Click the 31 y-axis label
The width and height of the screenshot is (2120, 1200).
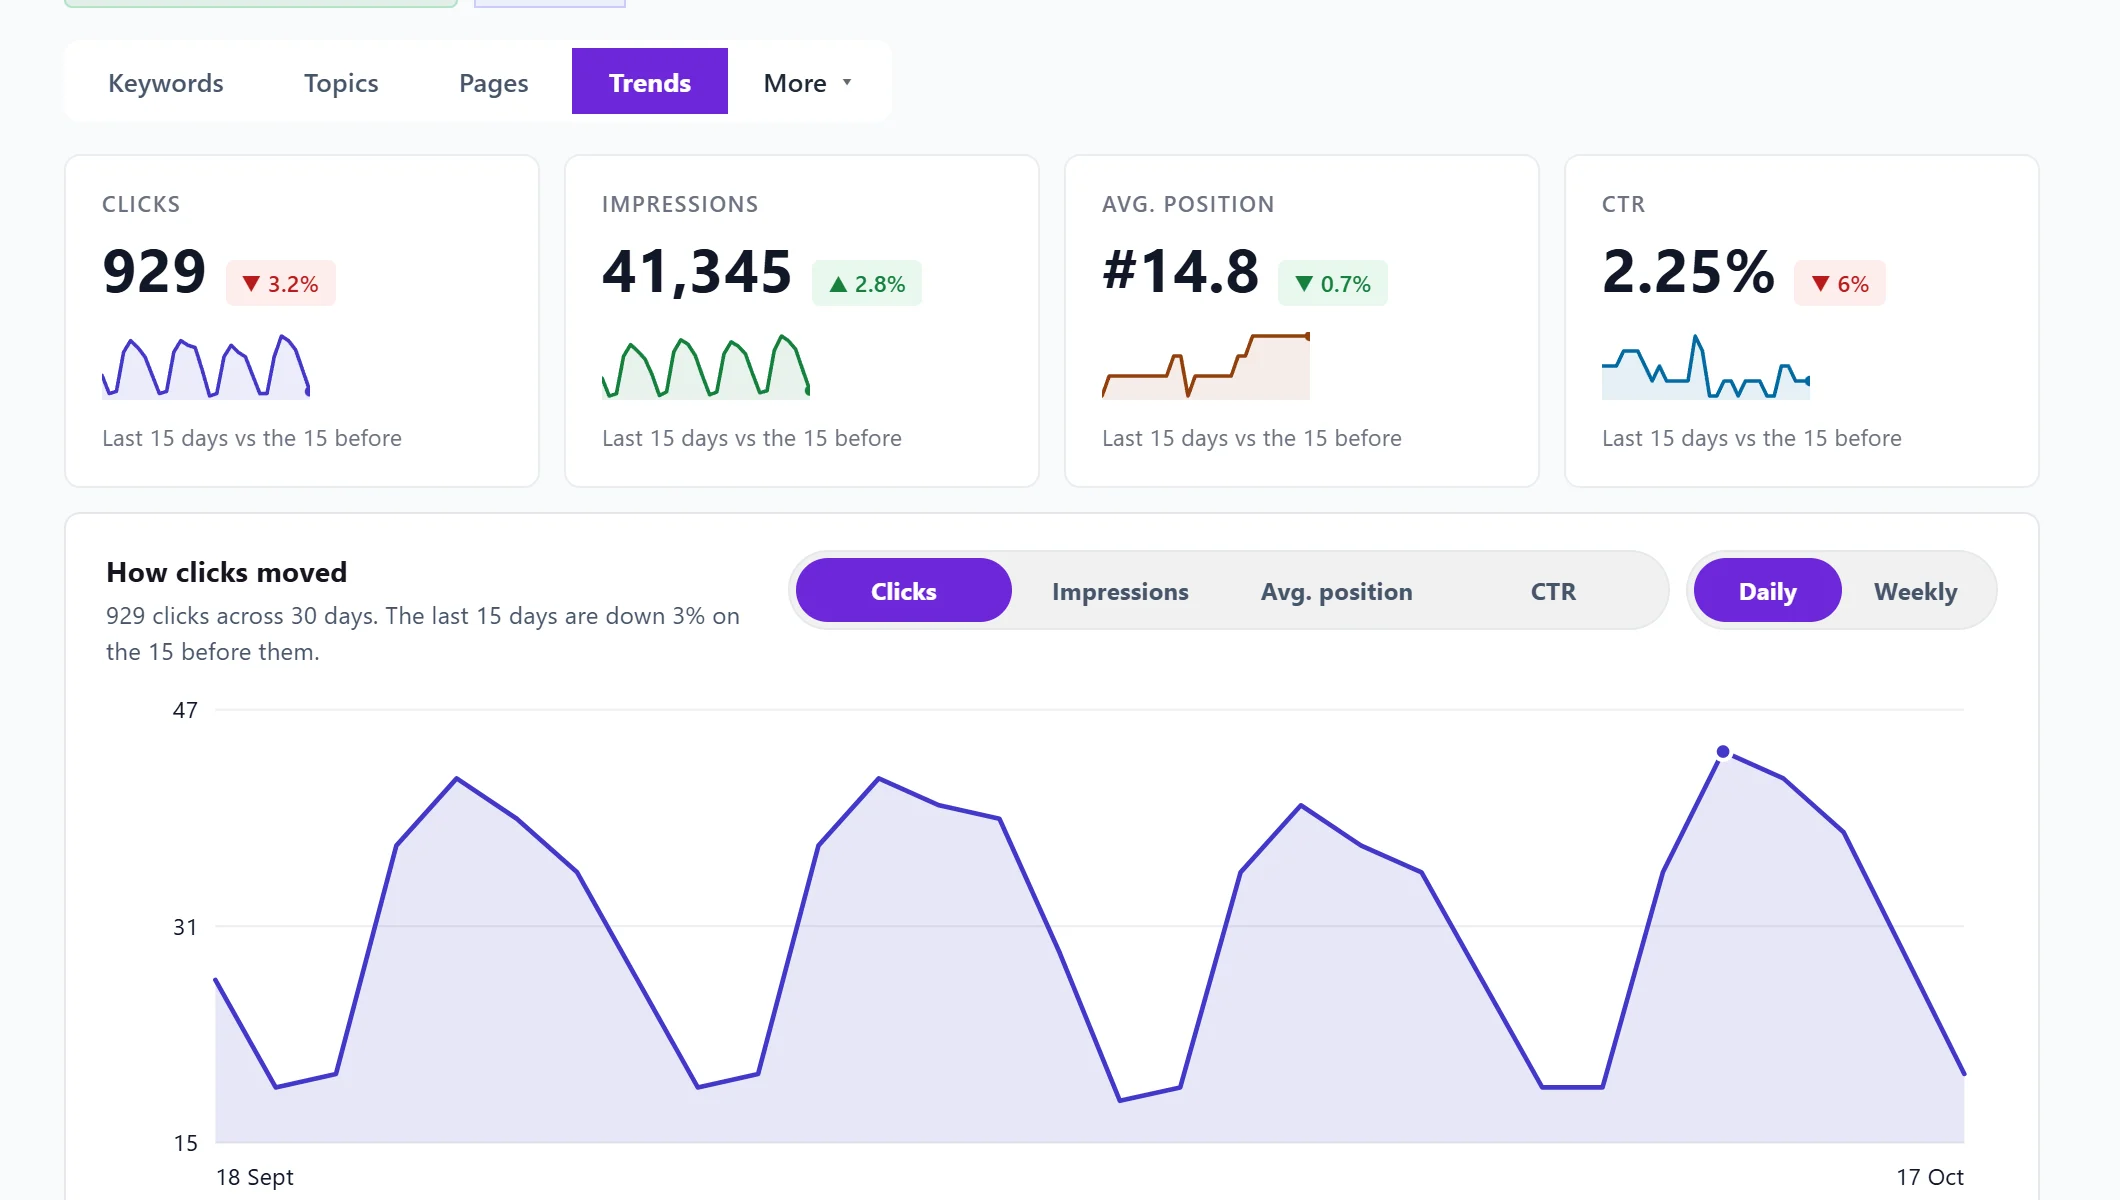coord(185,927)
